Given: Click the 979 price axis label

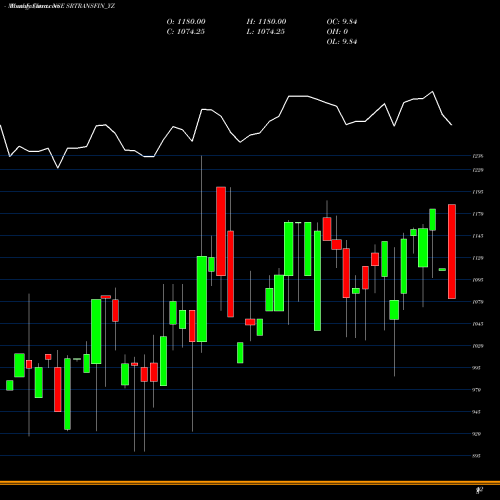Looking at the screenshot, I should tap(477, 390).
